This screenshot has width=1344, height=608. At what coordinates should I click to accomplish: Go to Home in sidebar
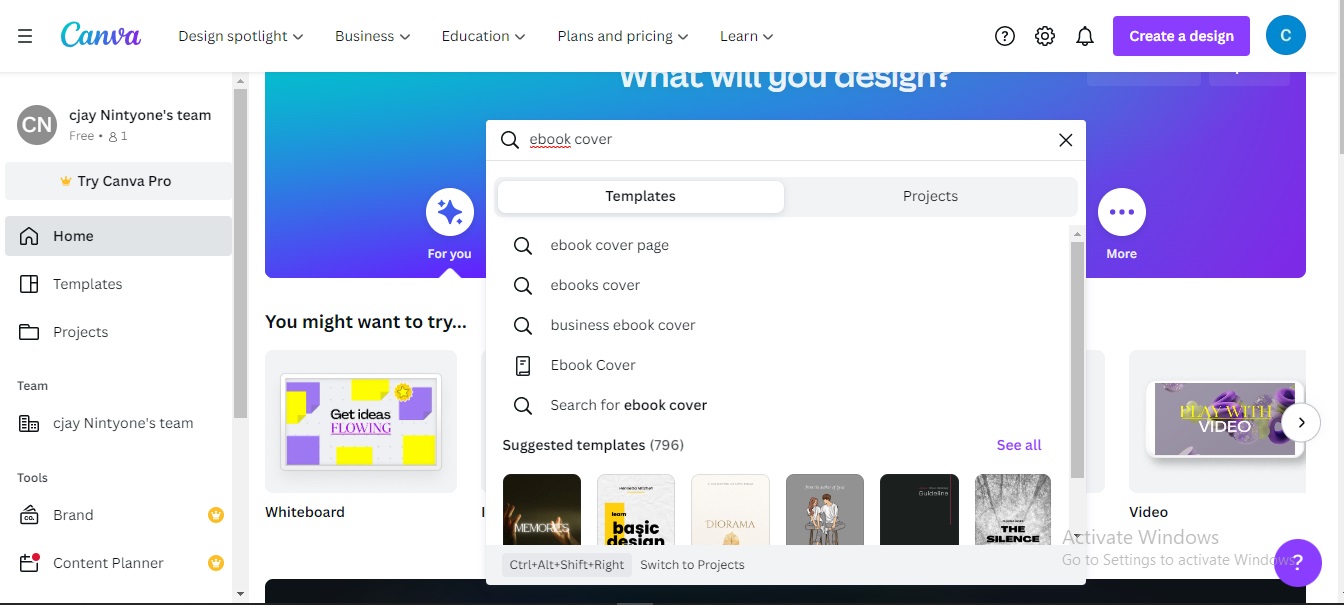(x=118, y=236)
